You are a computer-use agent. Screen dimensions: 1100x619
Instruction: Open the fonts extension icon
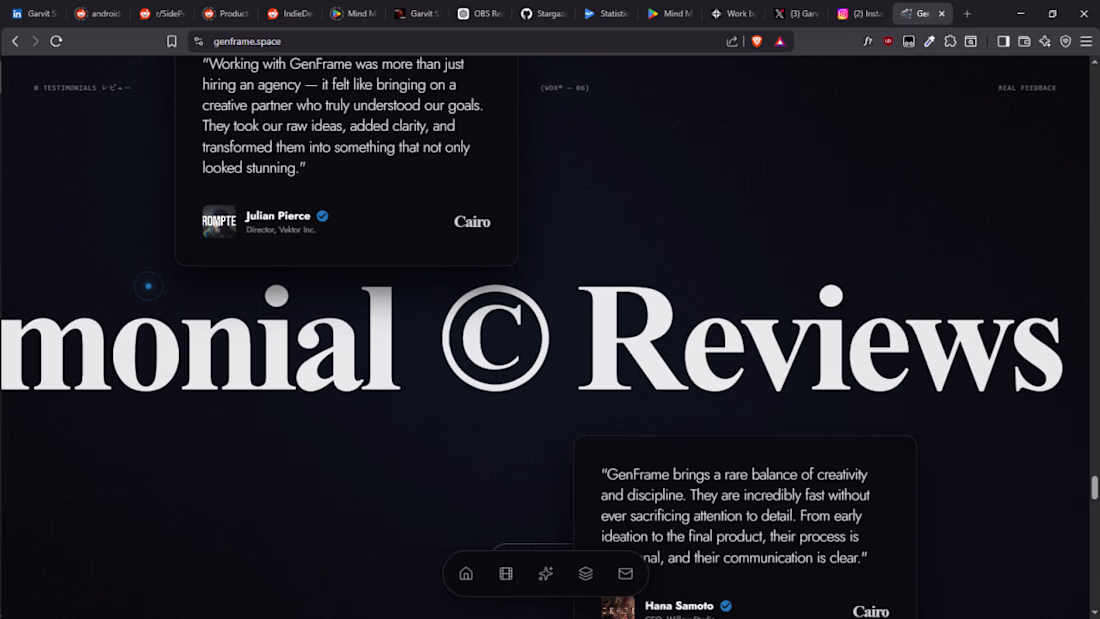click(x=868, y=41)
